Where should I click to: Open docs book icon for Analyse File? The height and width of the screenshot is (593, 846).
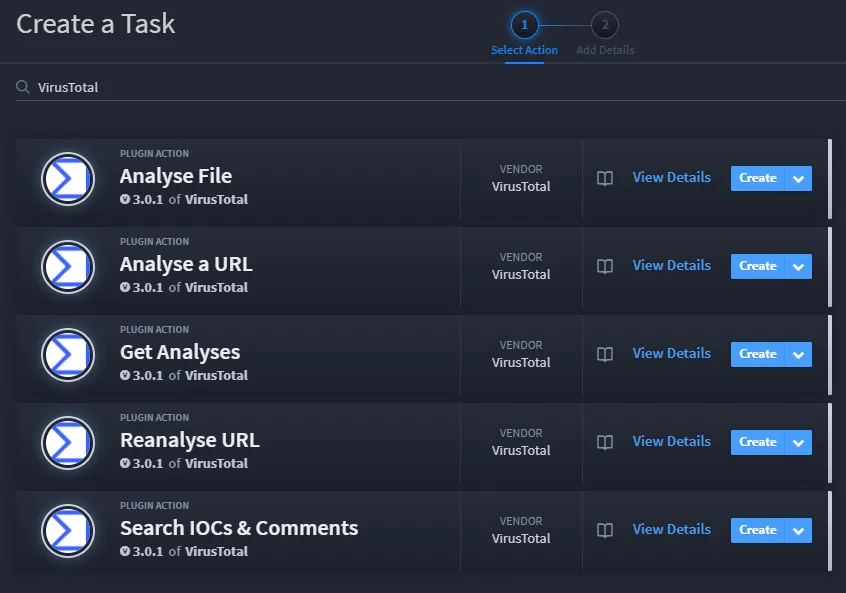point(605,178)
